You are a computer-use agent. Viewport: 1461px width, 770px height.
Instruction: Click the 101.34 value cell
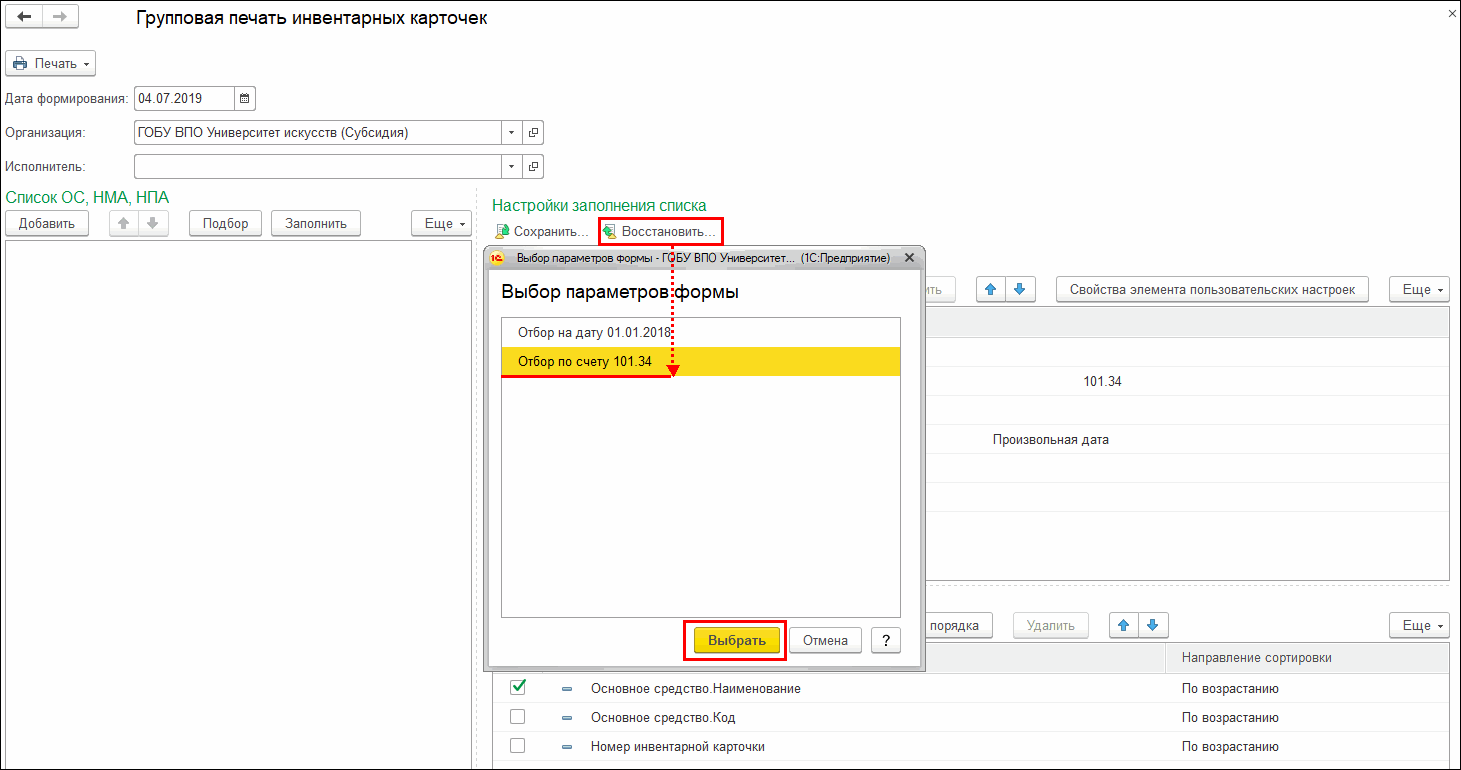coord(1102,381)
